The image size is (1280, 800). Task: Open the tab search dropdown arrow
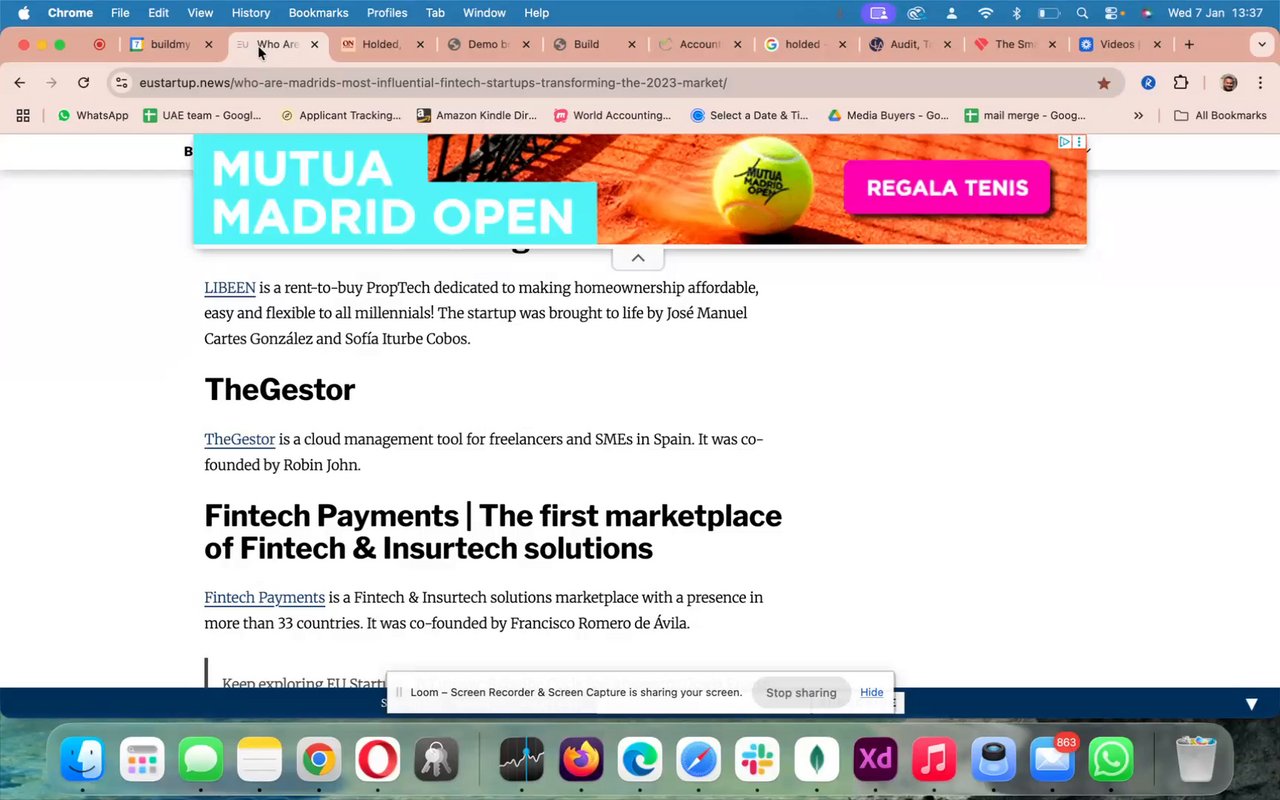[1262, 44]
